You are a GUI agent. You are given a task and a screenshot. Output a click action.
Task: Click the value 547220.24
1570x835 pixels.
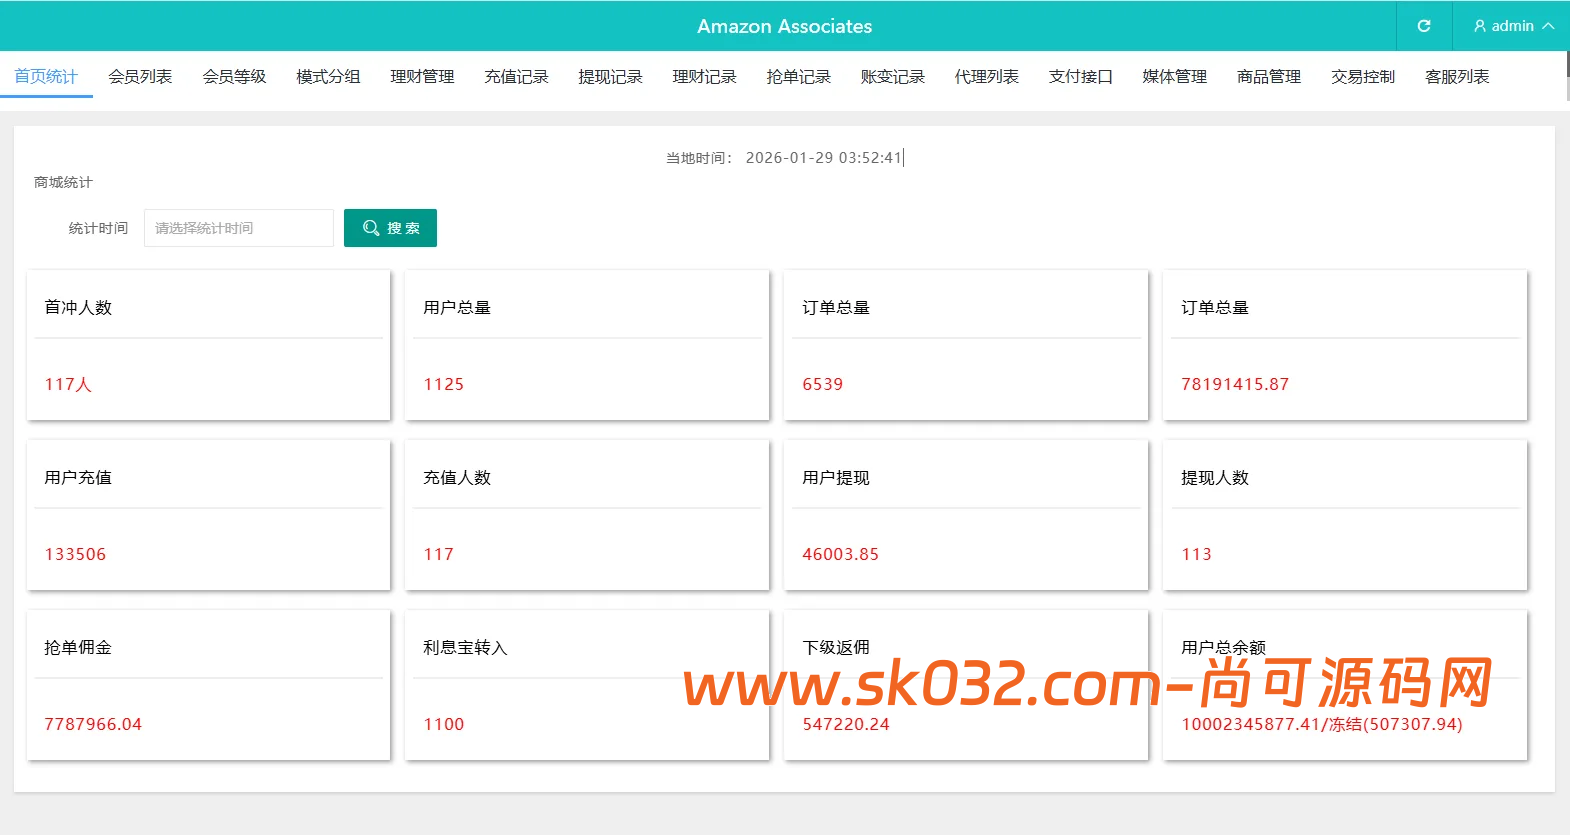coord(845,724)
